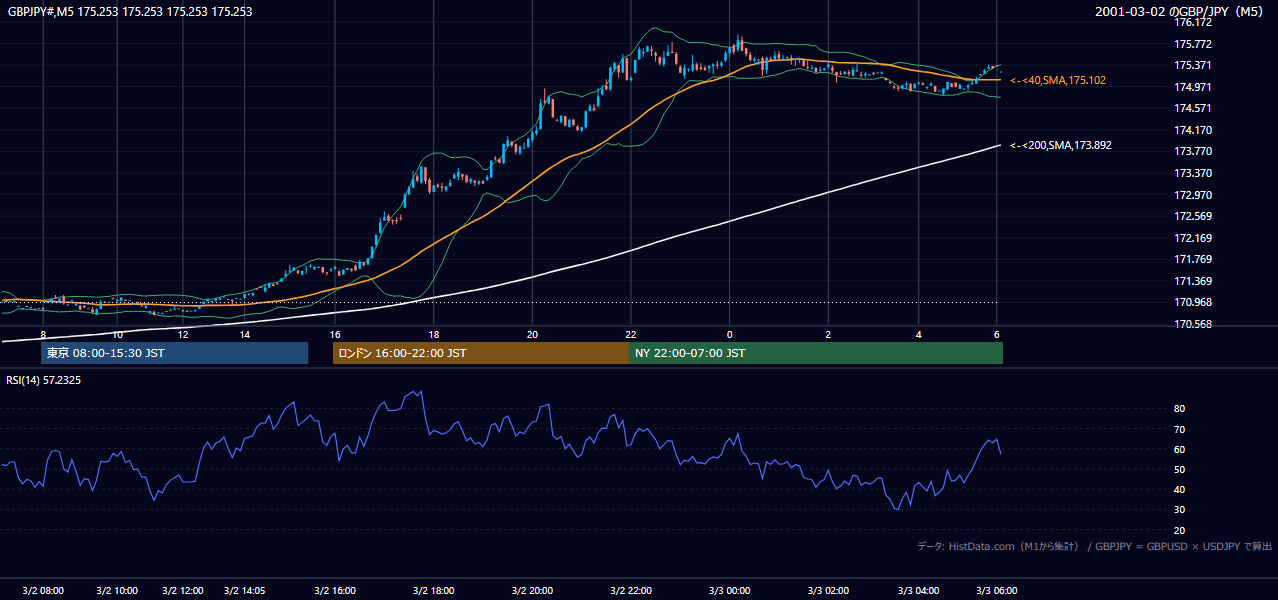
Task: Click the RSI 50 level label
Action: [x=1180, y=469]
